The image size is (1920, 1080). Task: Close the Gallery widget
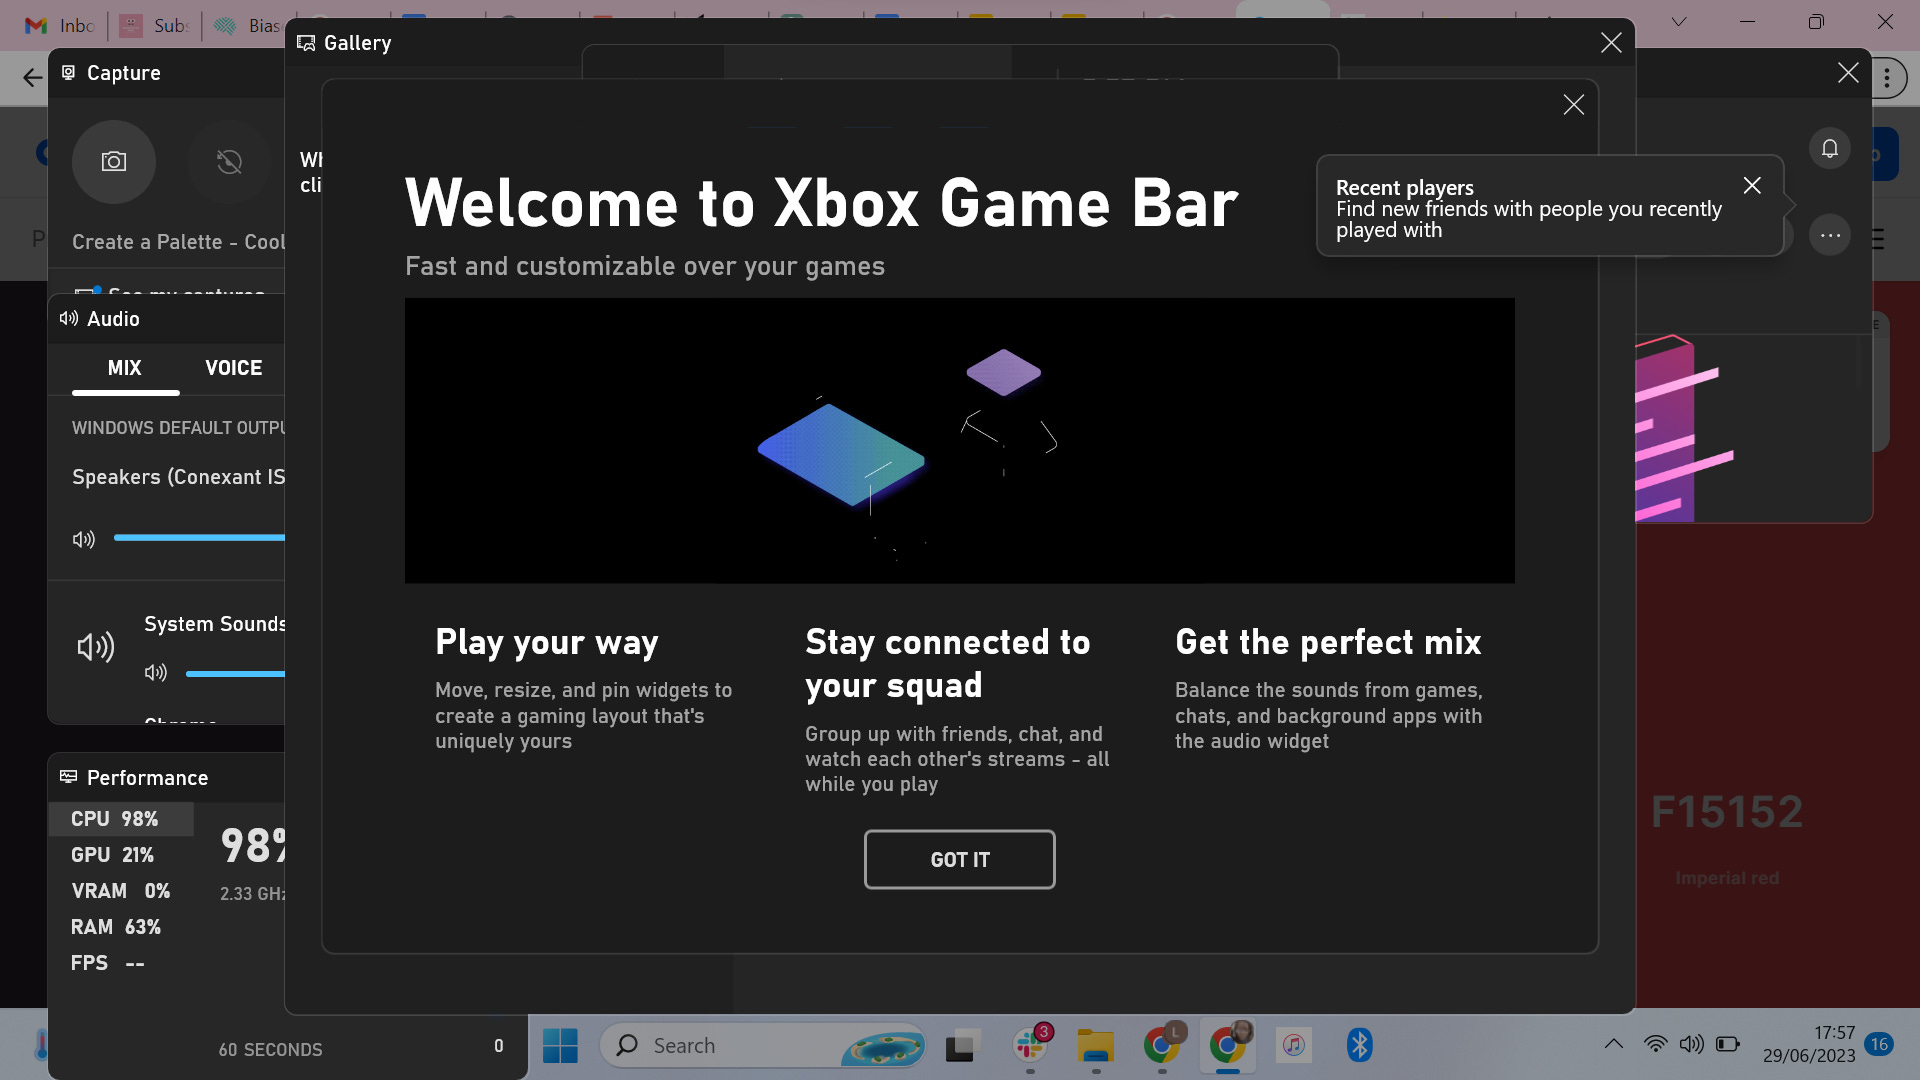click(1611, 42)
